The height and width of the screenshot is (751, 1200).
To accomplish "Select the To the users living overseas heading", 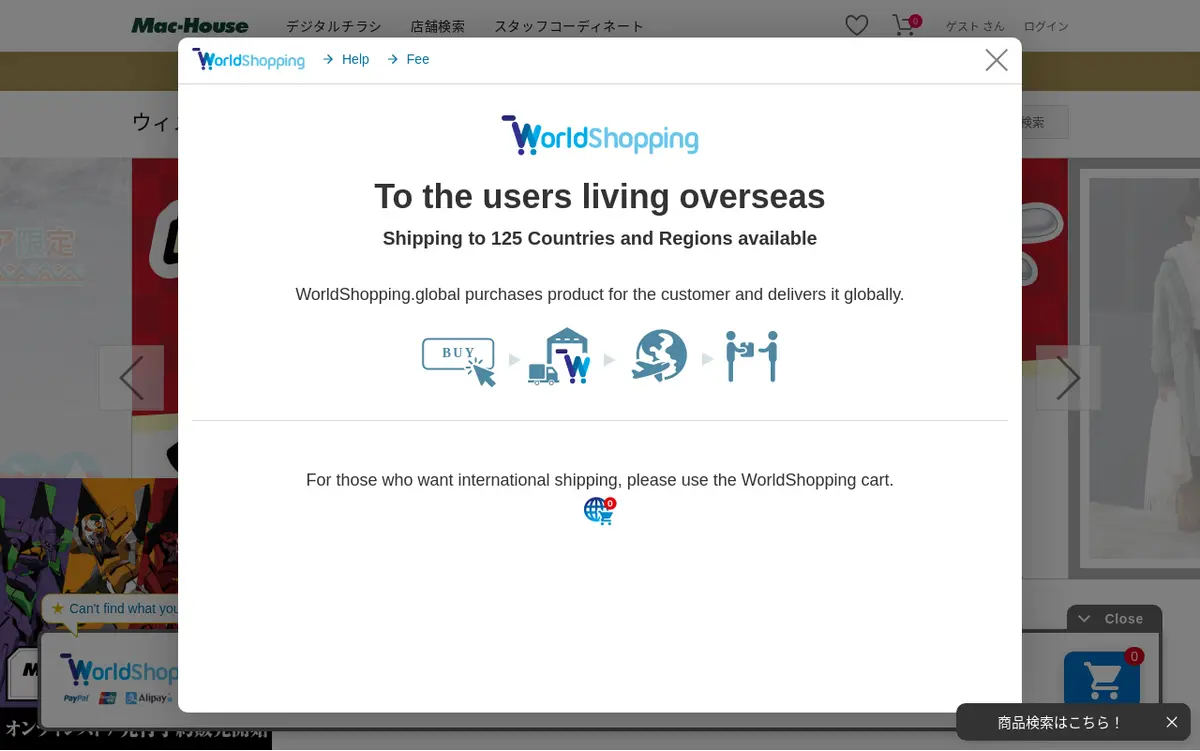I will tap(600, 197).
